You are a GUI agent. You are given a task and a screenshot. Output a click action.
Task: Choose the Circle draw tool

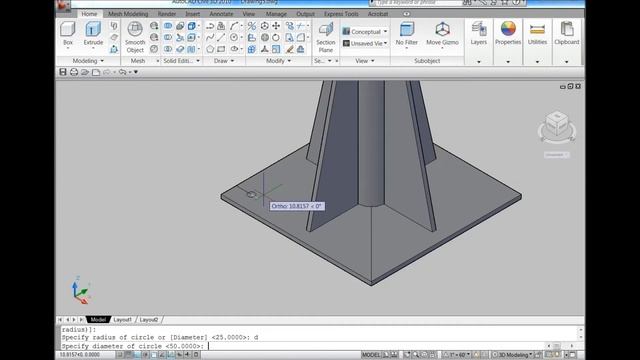click(x=233, y=38)
